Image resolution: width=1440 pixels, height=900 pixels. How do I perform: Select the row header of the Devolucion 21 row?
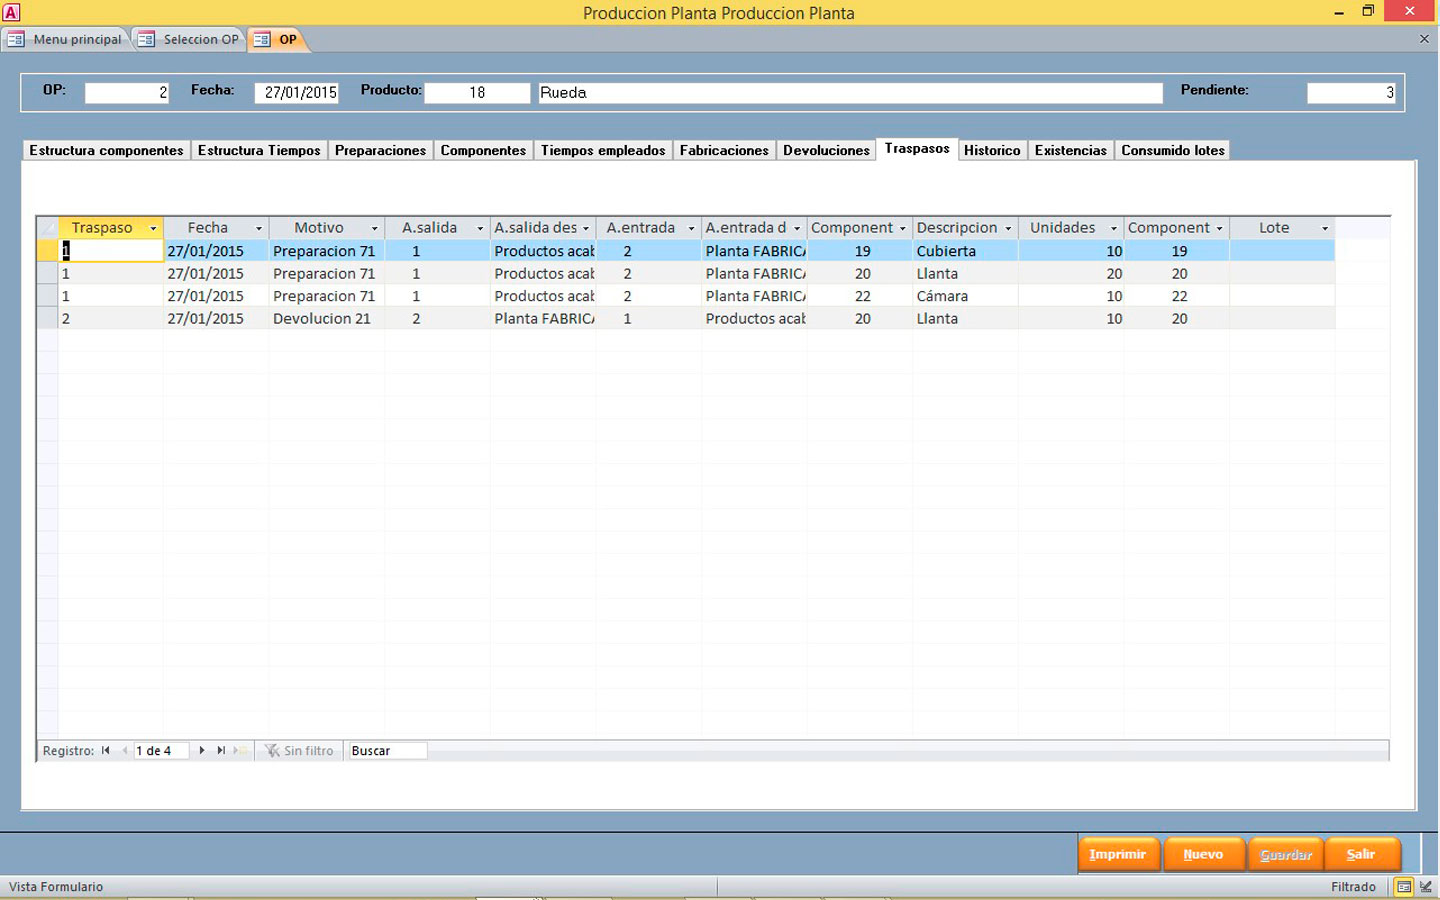pos(47,319)
